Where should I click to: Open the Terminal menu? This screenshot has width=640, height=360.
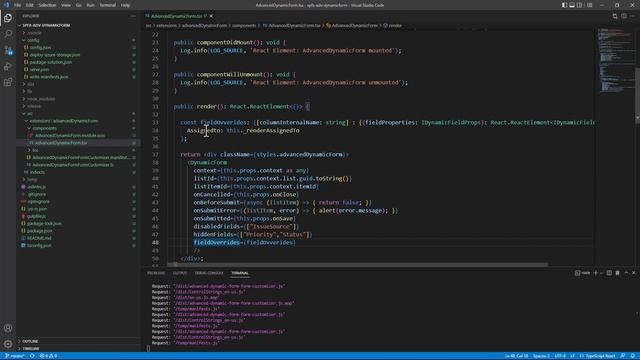point(107,5)
